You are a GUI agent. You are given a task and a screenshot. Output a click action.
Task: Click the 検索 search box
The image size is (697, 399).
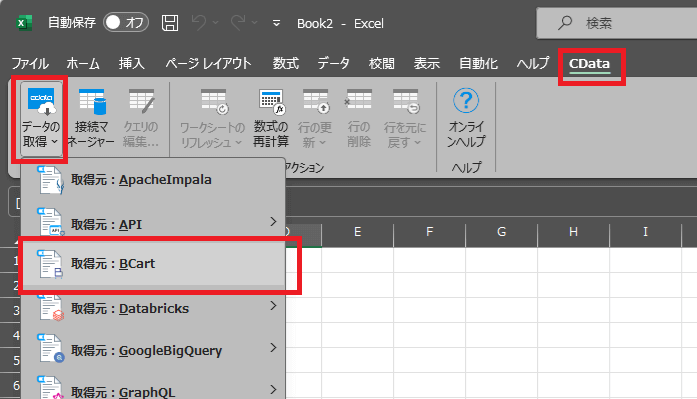[617, 23]
